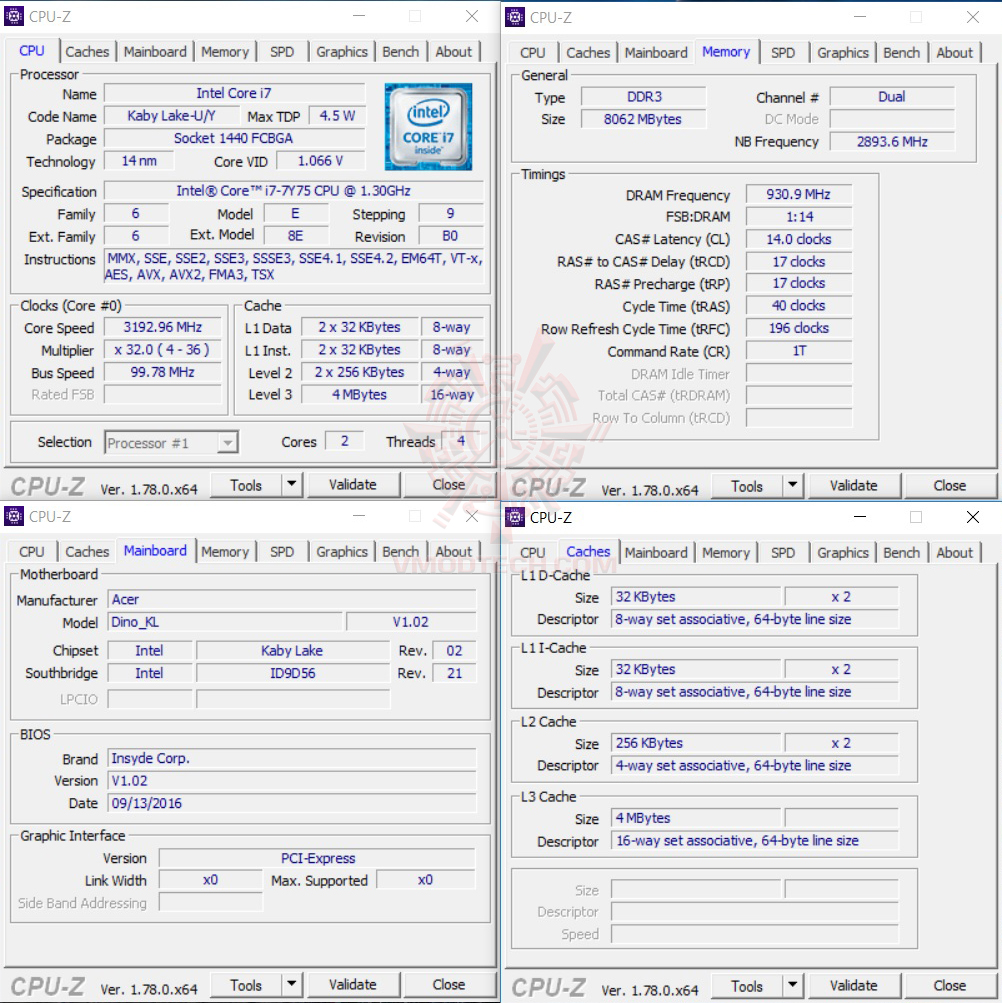Click Validate button in CPU tab window
1002x1003 pixels.
[353, 485]
